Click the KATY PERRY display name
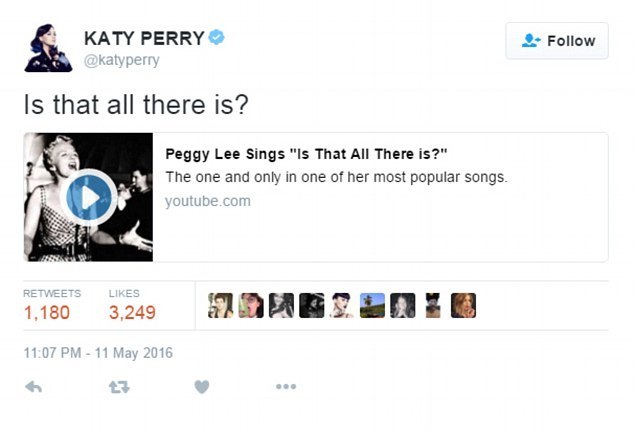The width and height of the screenshot is (634, 431). pos(143,38)
